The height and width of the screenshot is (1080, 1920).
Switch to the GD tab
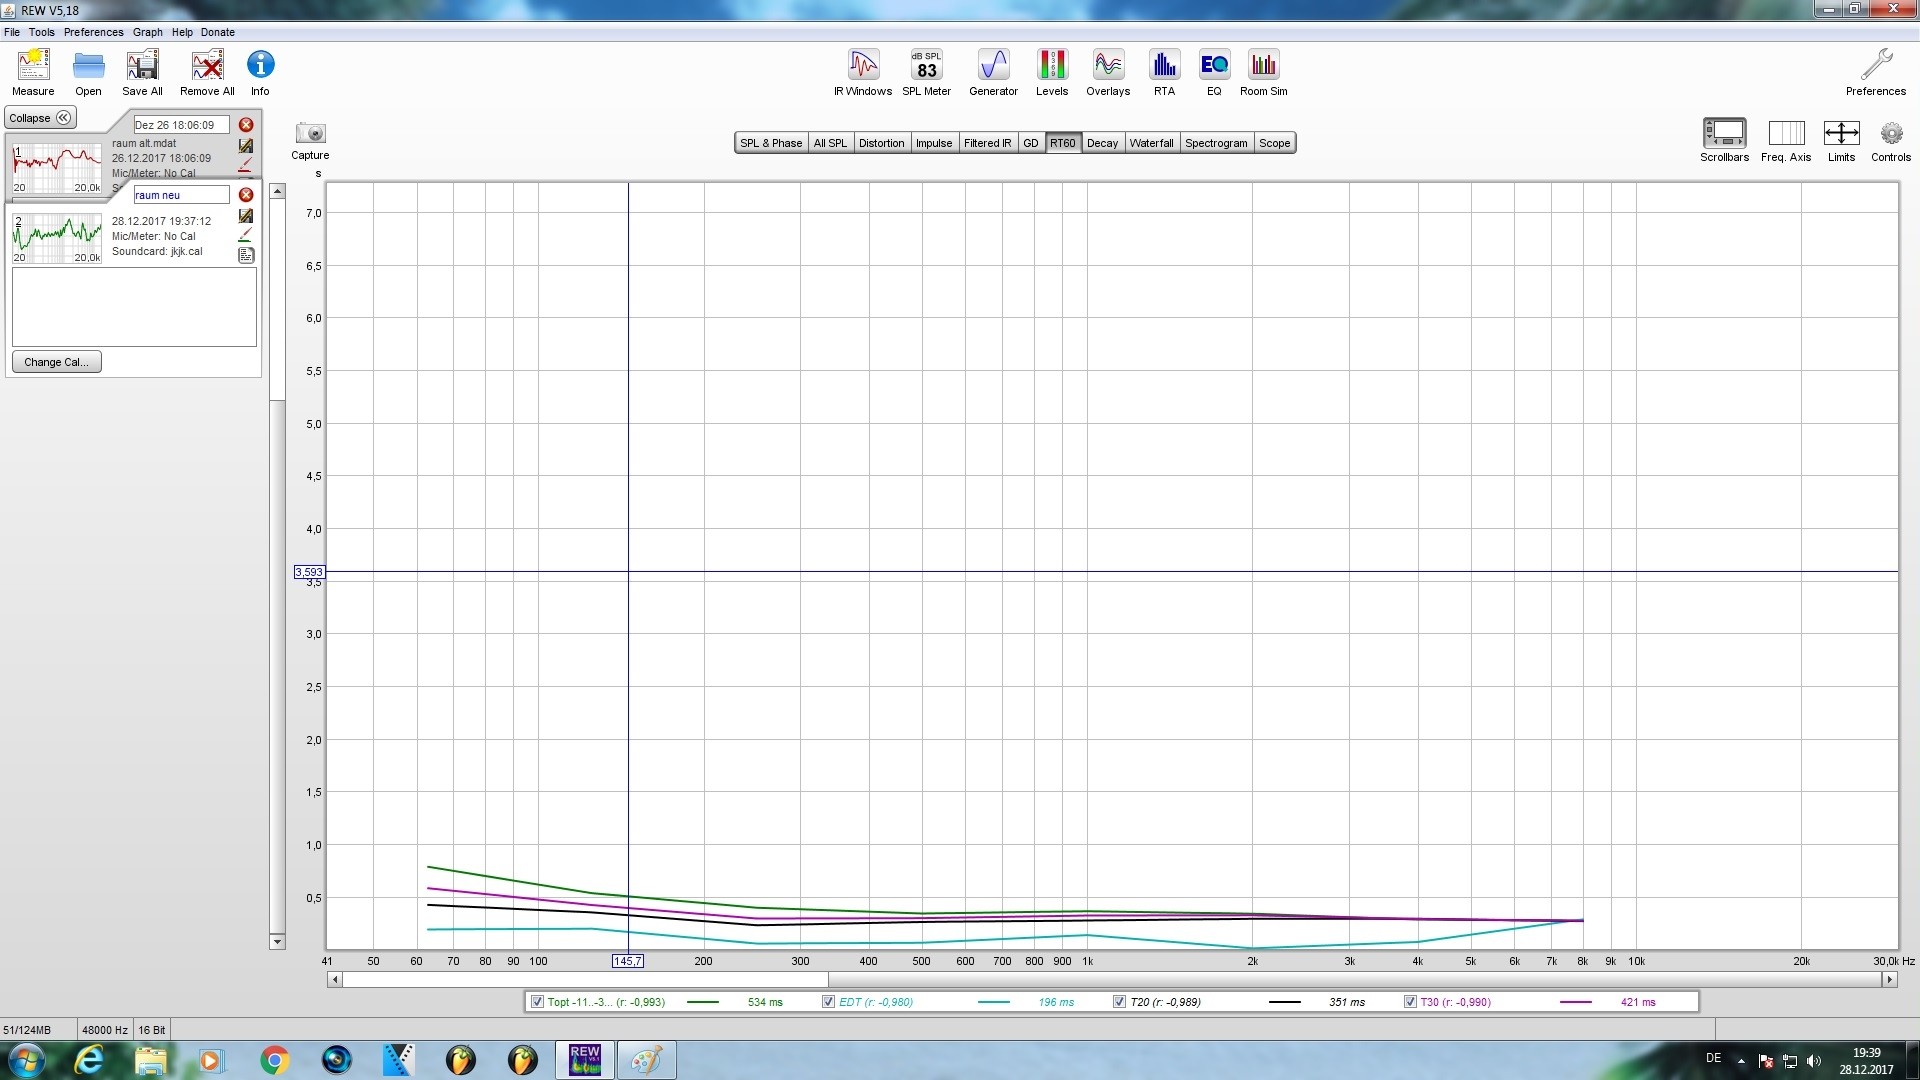tap(1031, 143)
